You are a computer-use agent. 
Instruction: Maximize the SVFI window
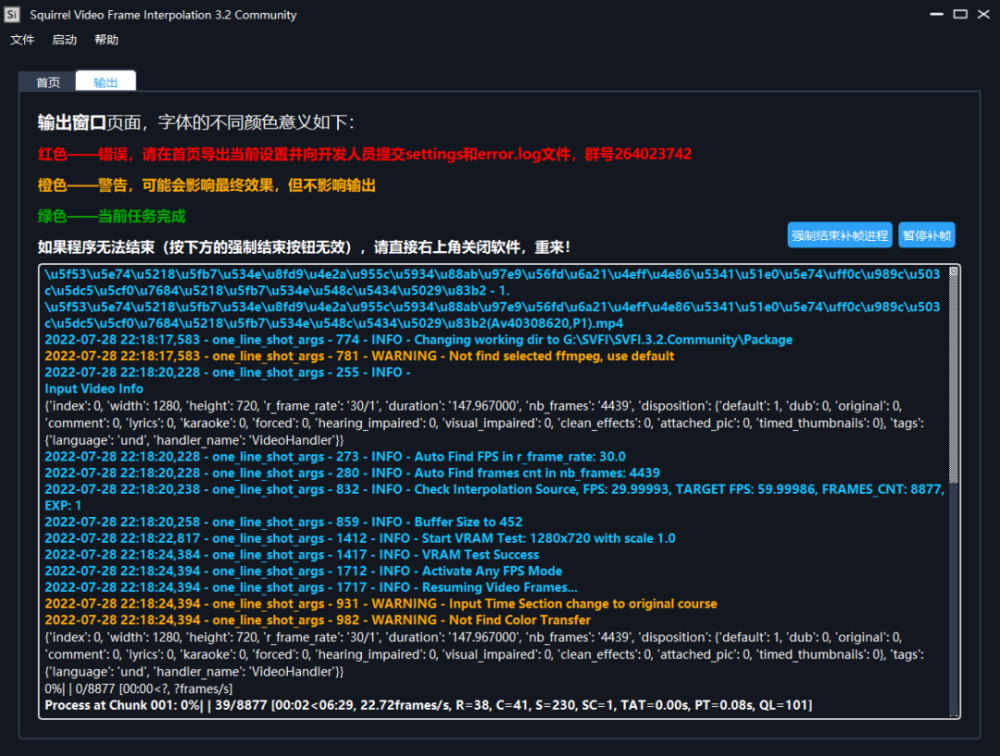[960, 14]
